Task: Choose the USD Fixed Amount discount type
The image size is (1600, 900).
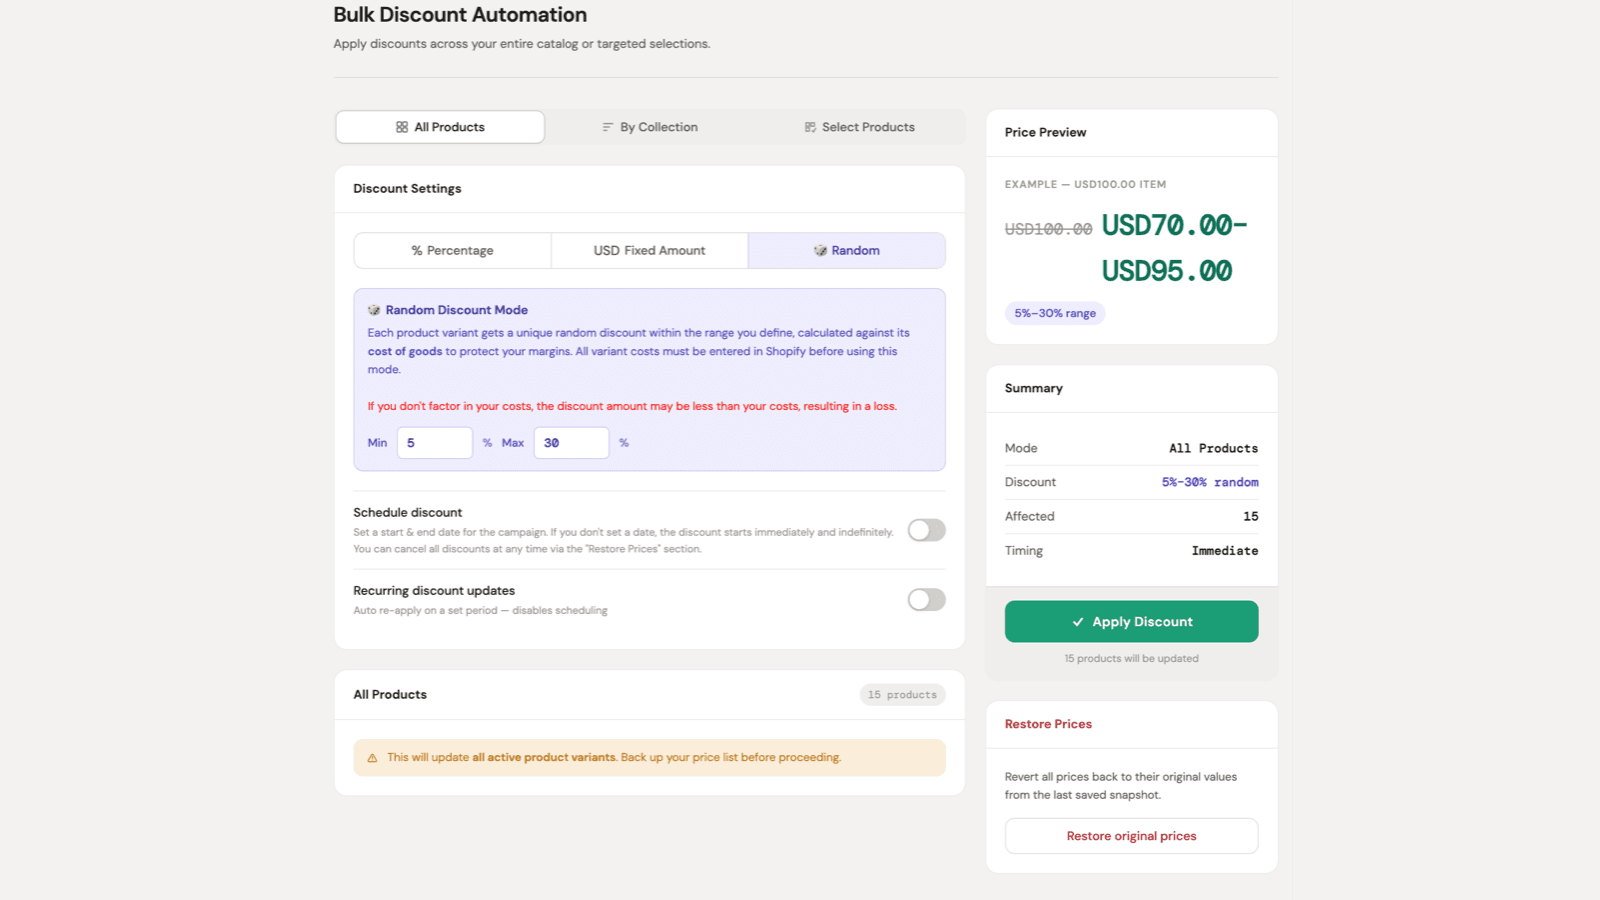Action: pyautogui.click(x=649, y=251)
